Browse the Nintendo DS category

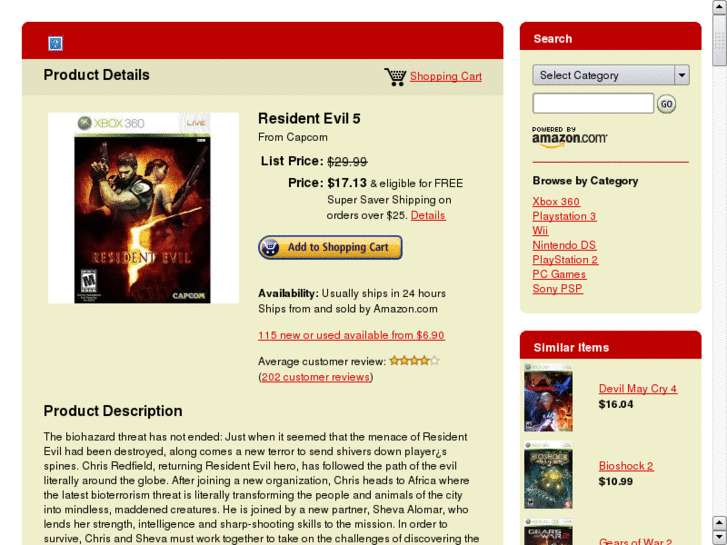click(564, 245)
